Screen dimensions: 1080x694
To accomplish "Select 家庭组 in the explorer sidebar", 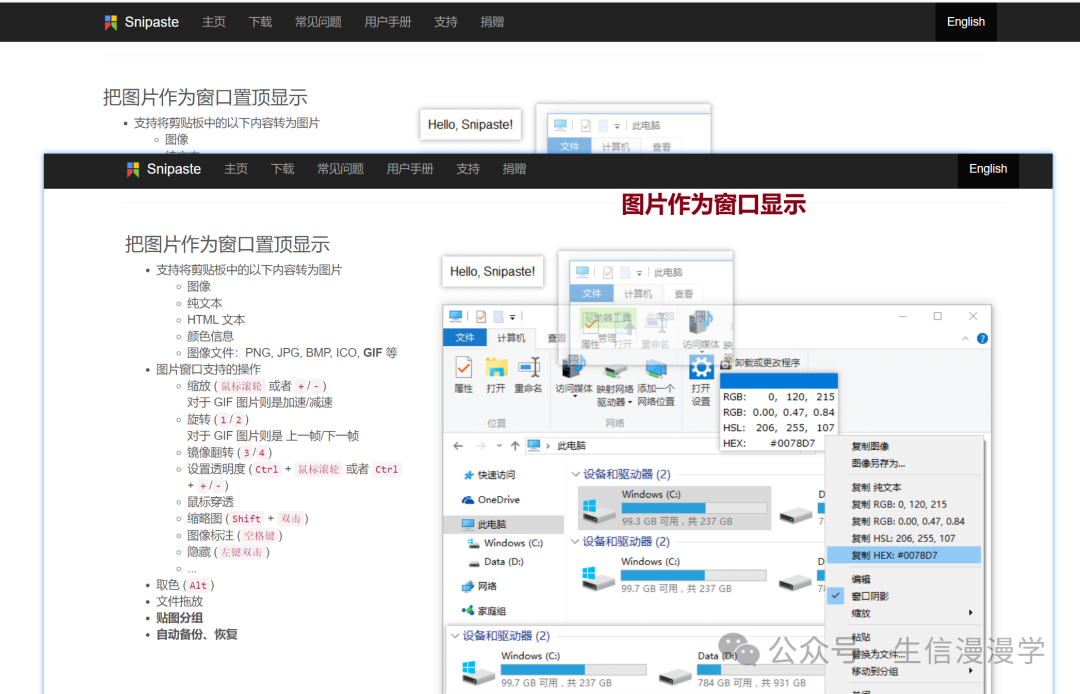I will 484,611.
